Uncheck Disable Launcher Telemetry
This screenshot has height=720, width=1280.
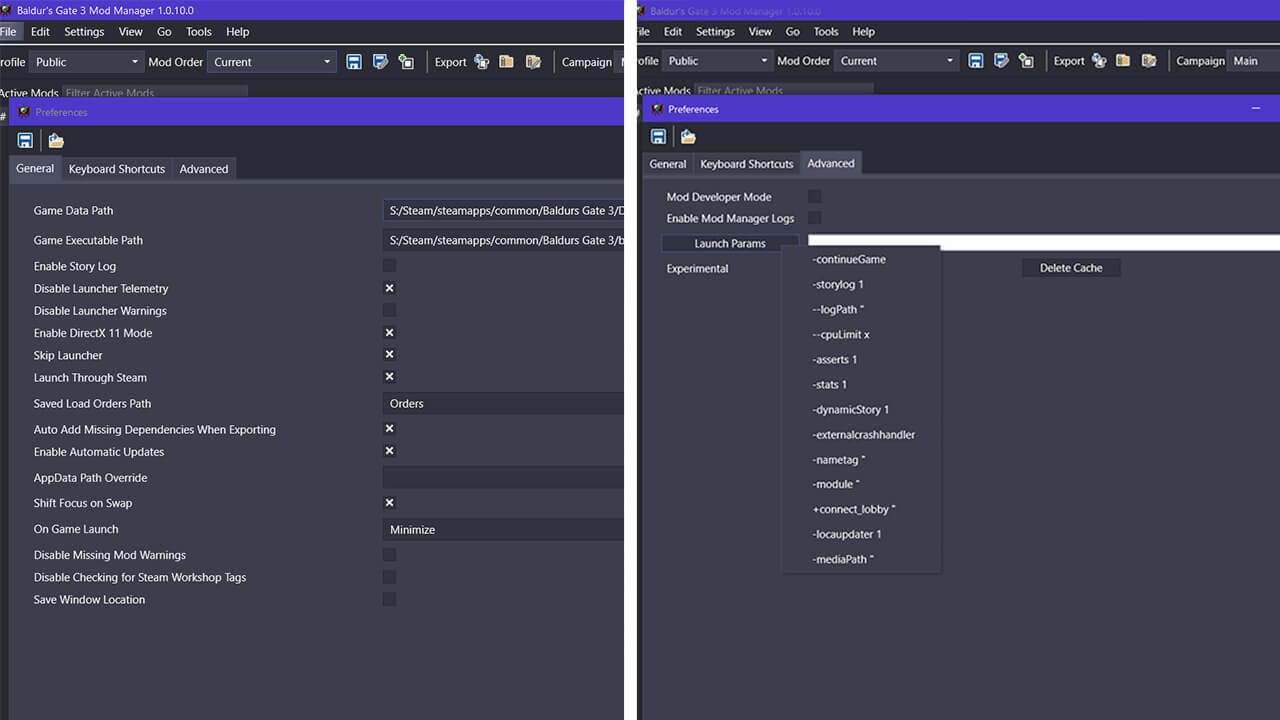click(389, 288)
